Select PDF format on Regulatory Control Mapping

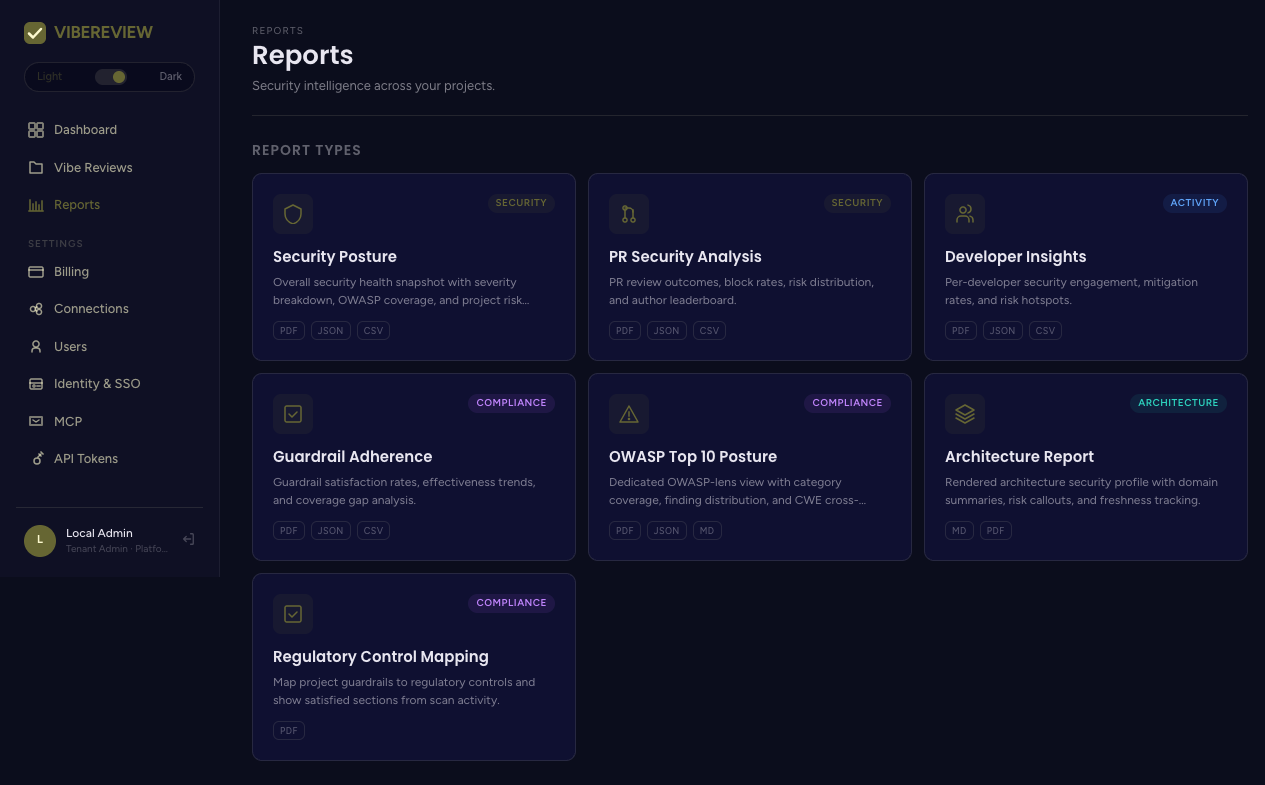pyautogui.click(x=289, y=731)
